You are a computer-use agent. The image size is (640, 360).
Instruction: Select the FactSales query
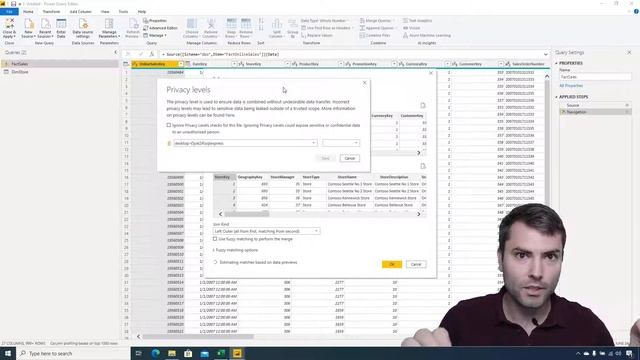[60, 64]
